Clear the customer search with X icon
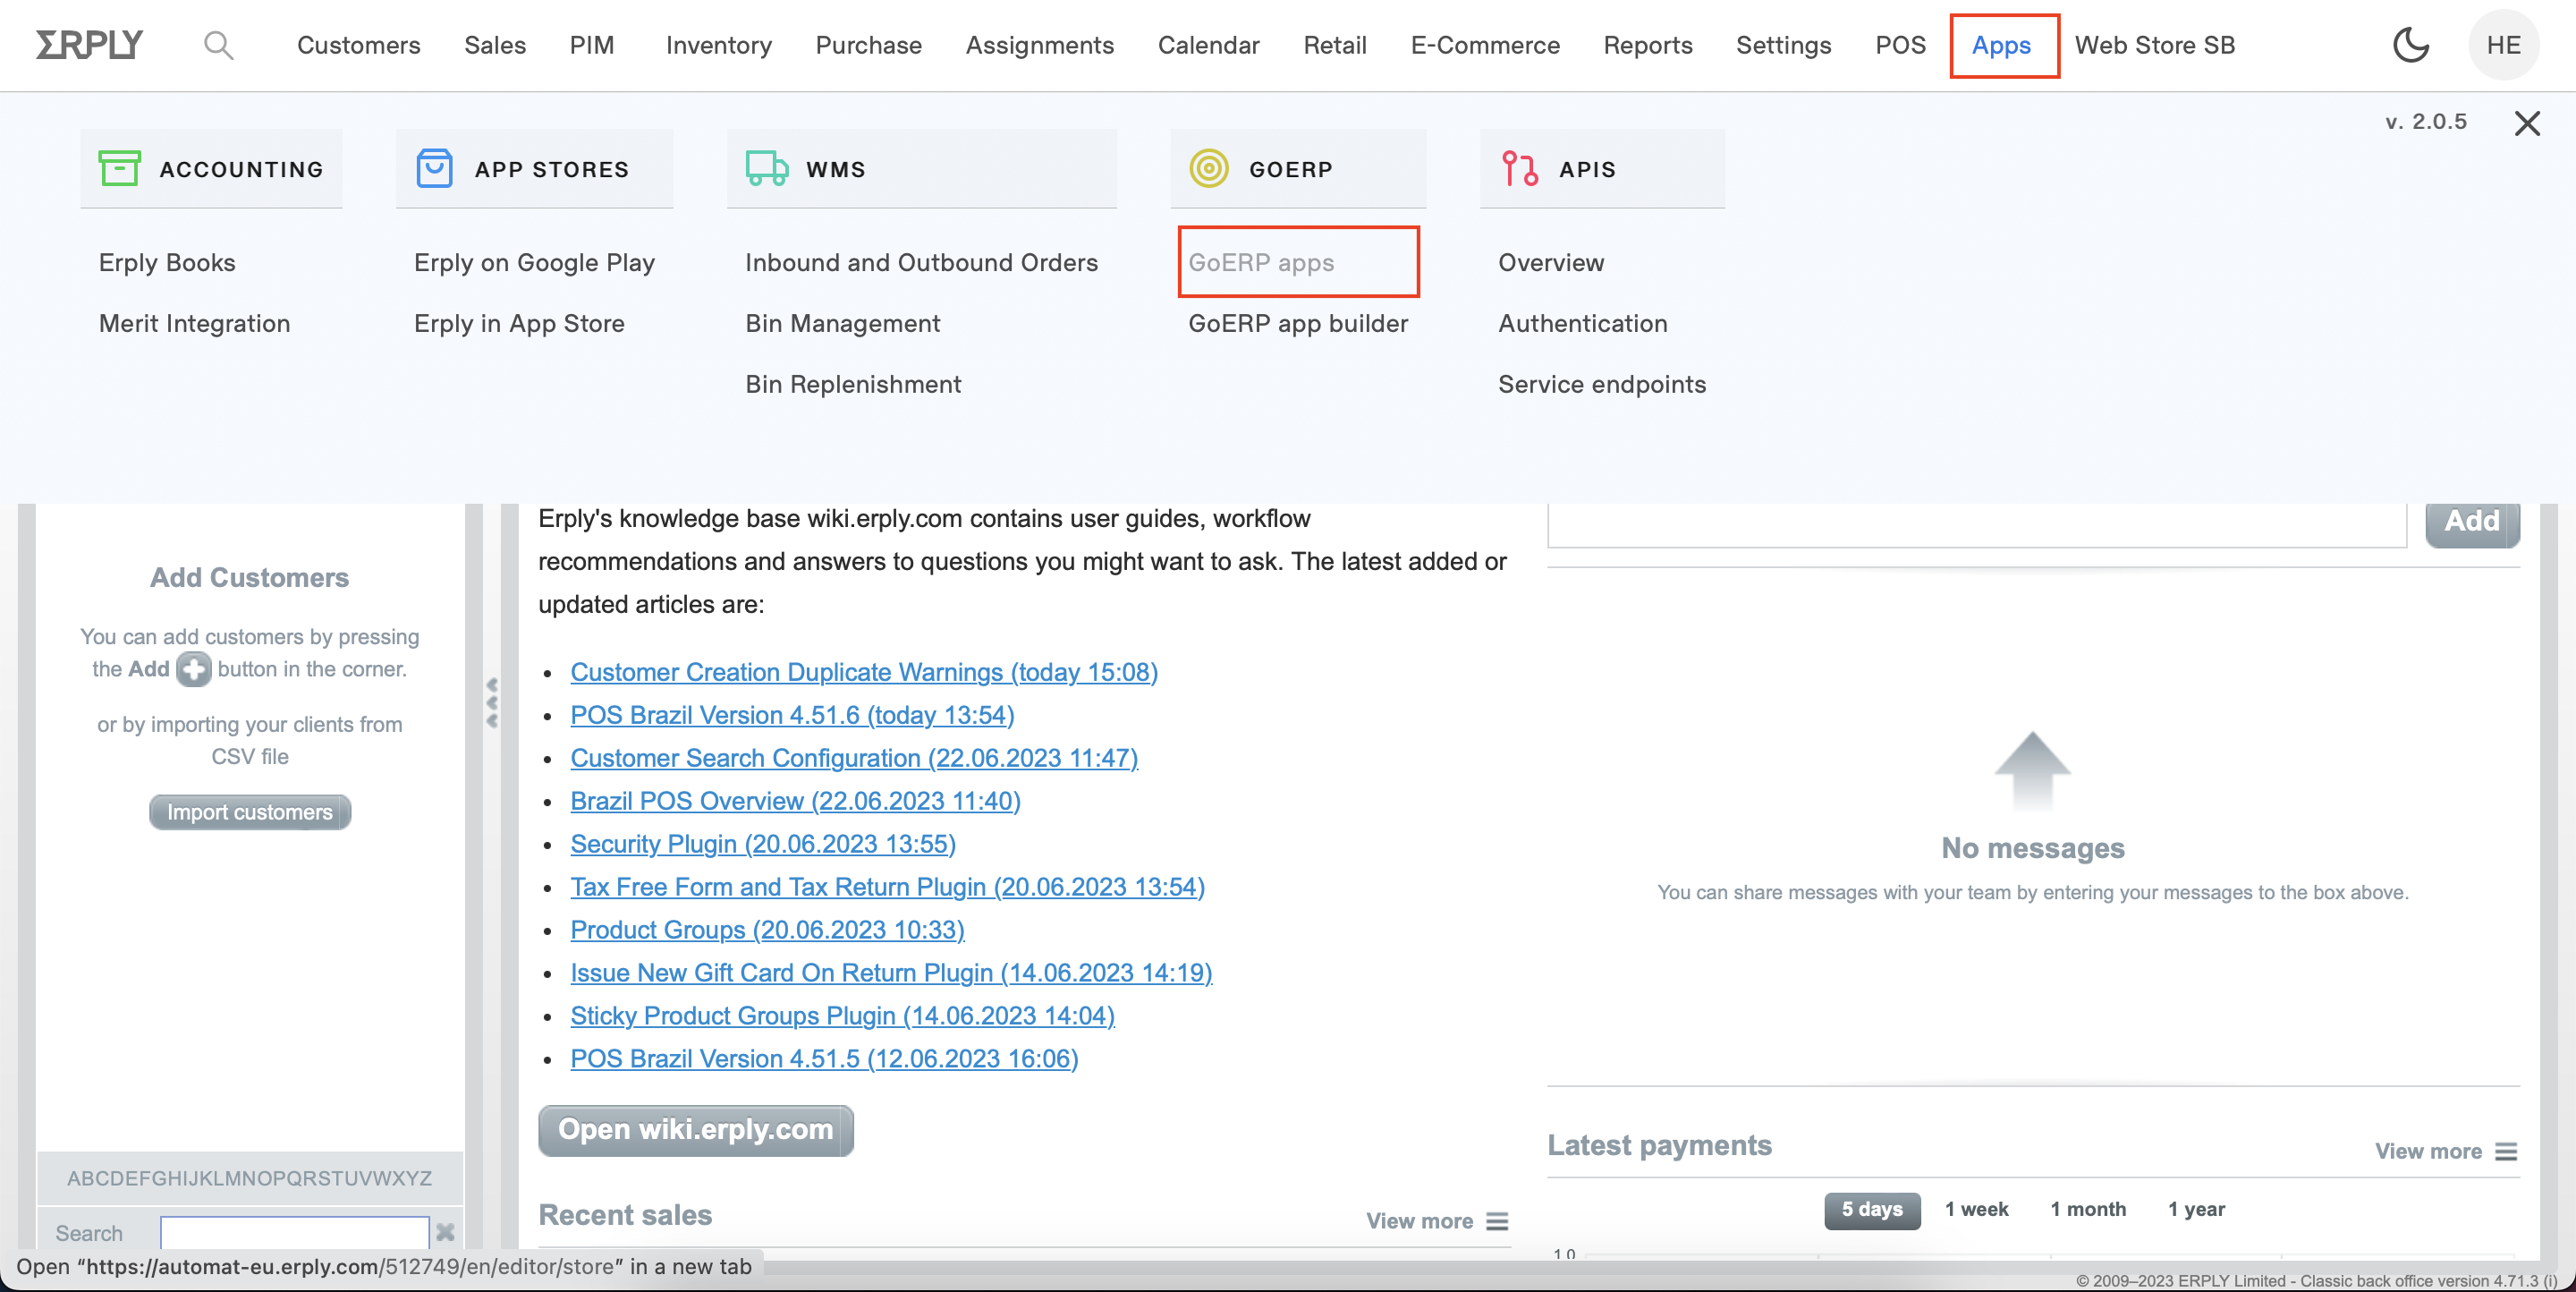This screenshot has width=2576, height=1292. point(446,1232)
